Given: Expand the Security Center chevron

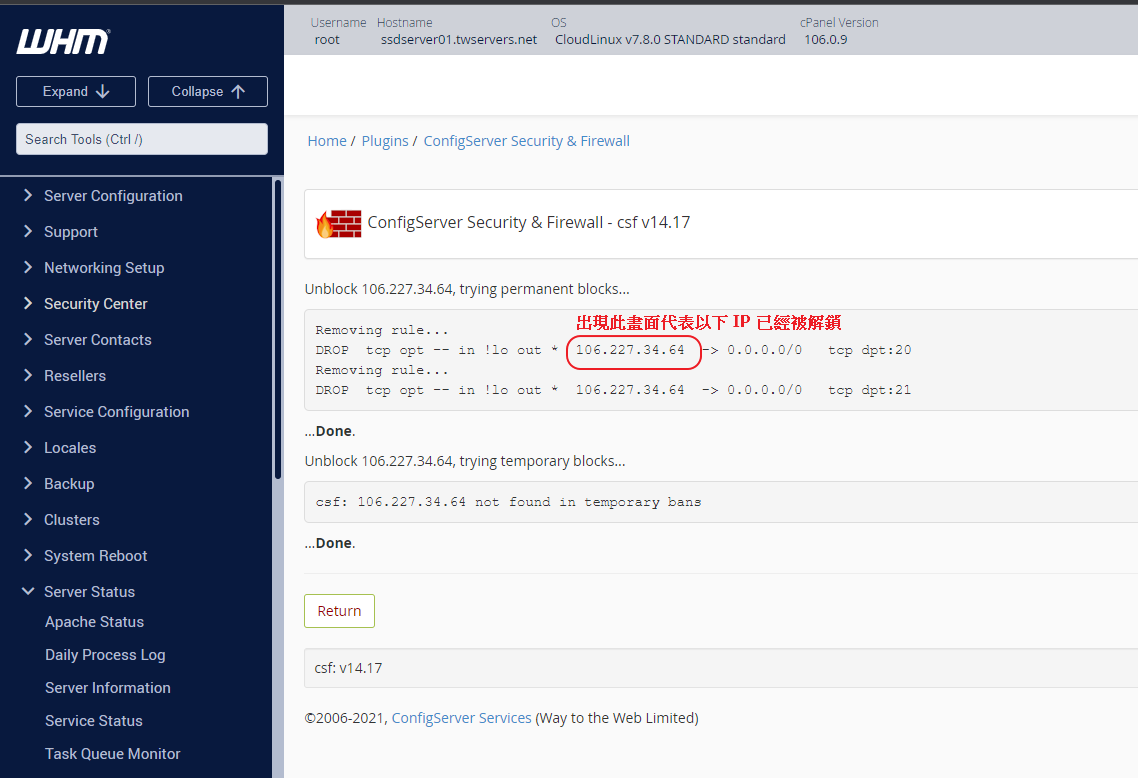Looking at the screenshot, I should click(28, 304).
